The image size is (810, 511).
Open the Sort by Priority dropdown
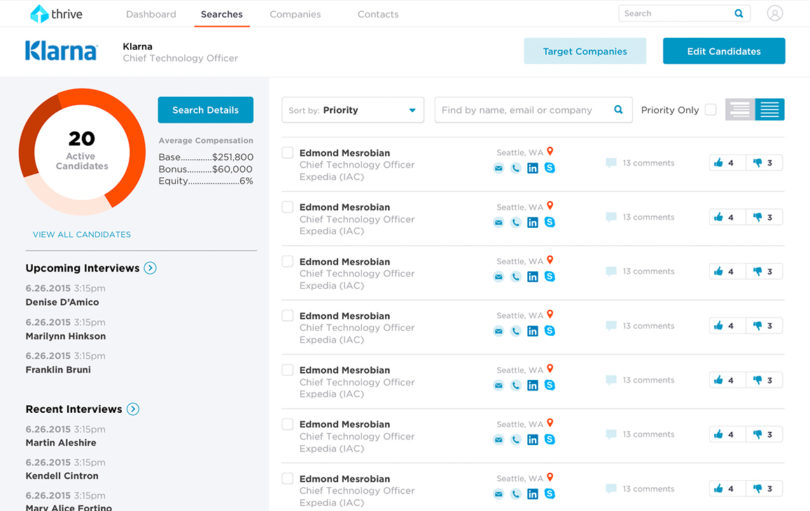click(353, 110)
